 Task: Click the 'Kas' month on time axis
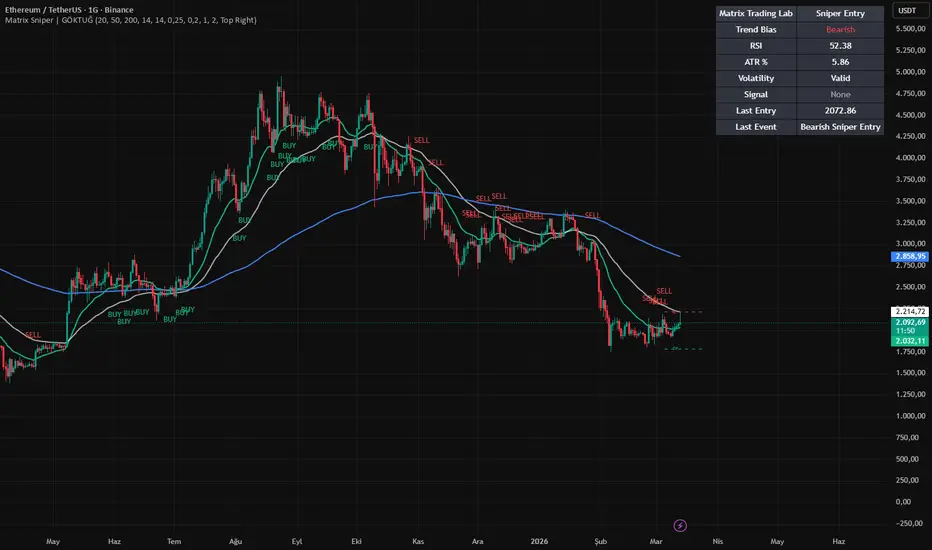coord(418,541)
